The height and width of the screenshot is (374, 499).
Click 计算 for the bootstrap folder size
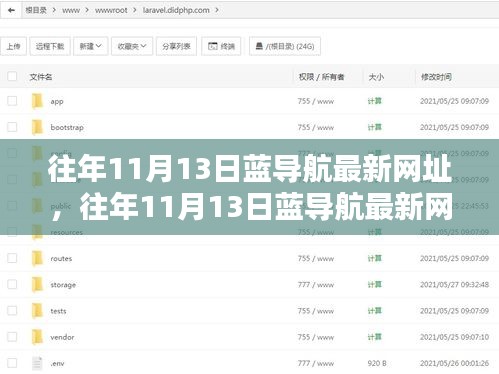point(375,127)
